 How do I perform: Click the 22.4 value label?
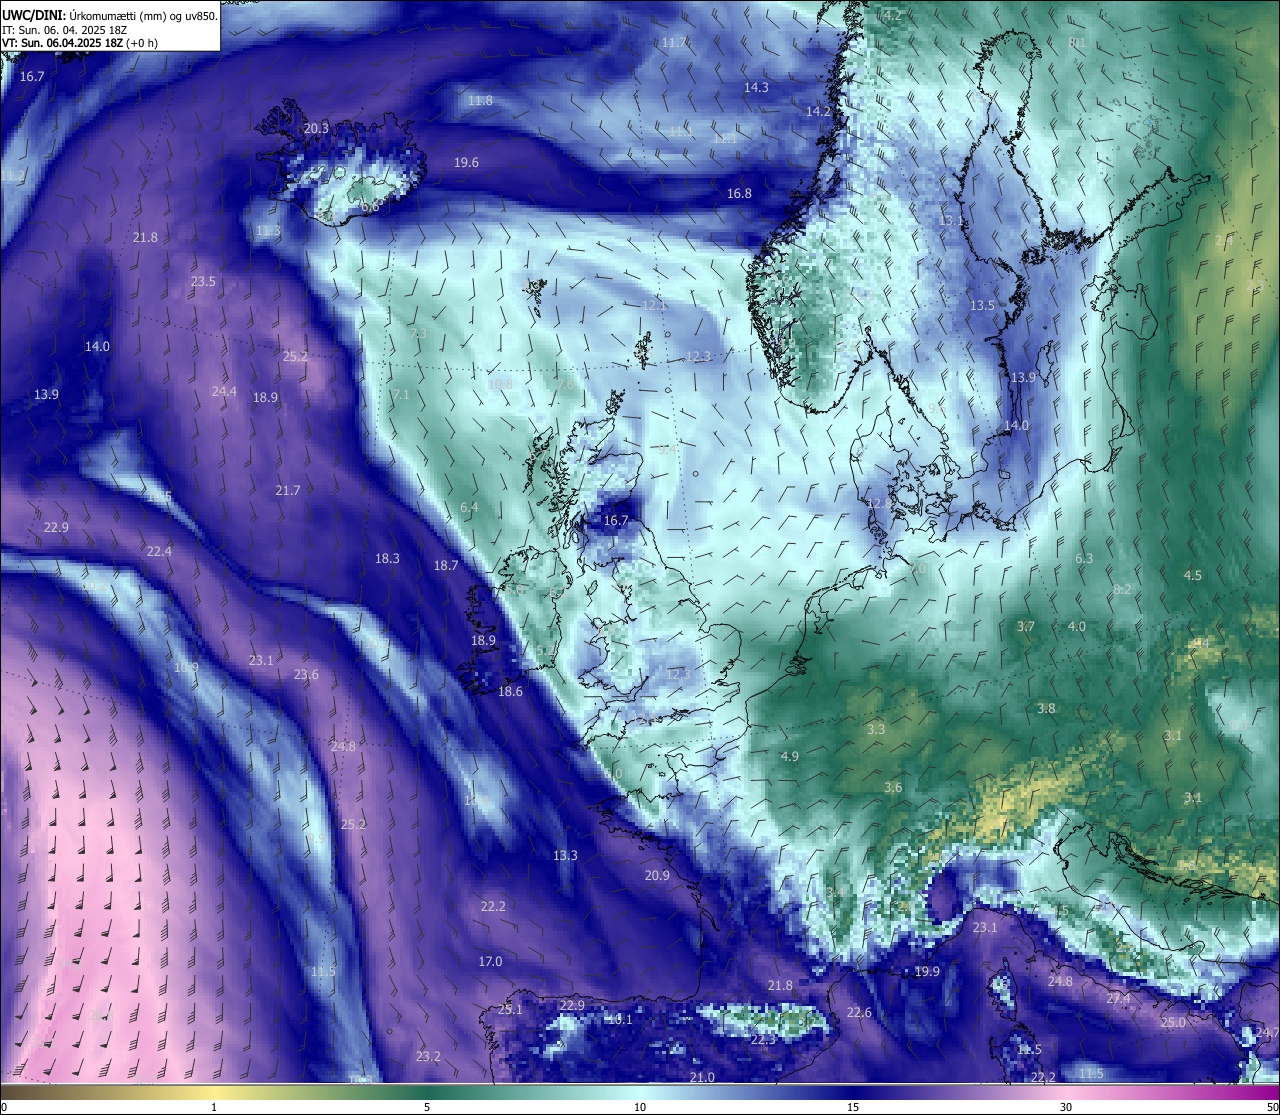point(159,551)
